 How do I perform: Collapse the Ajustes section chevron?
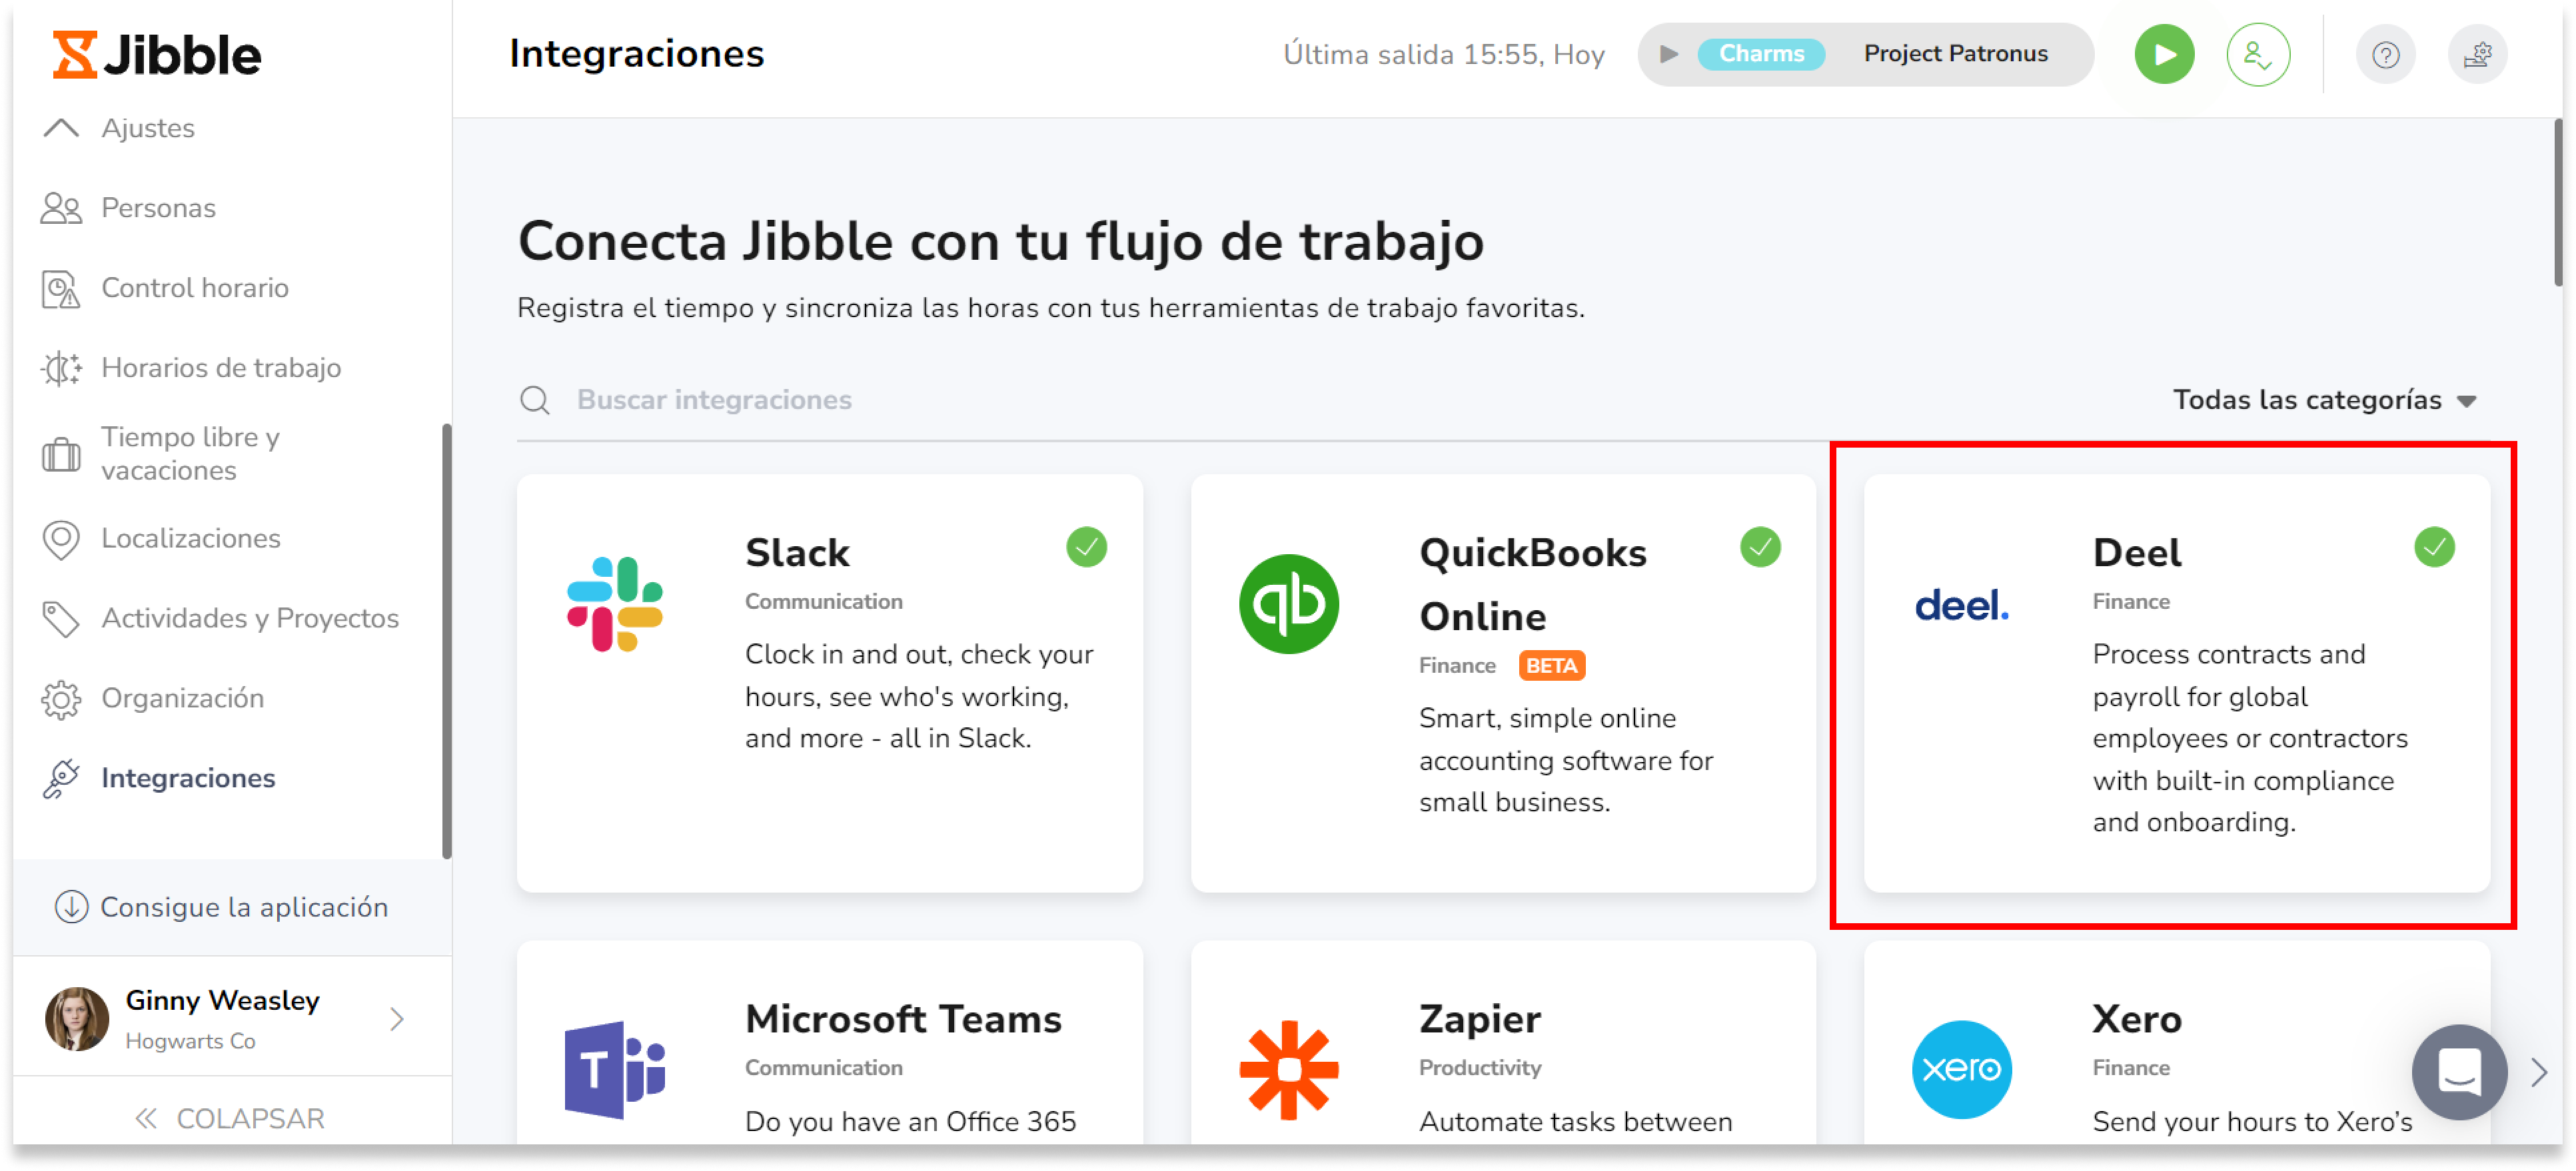(61, 128)
